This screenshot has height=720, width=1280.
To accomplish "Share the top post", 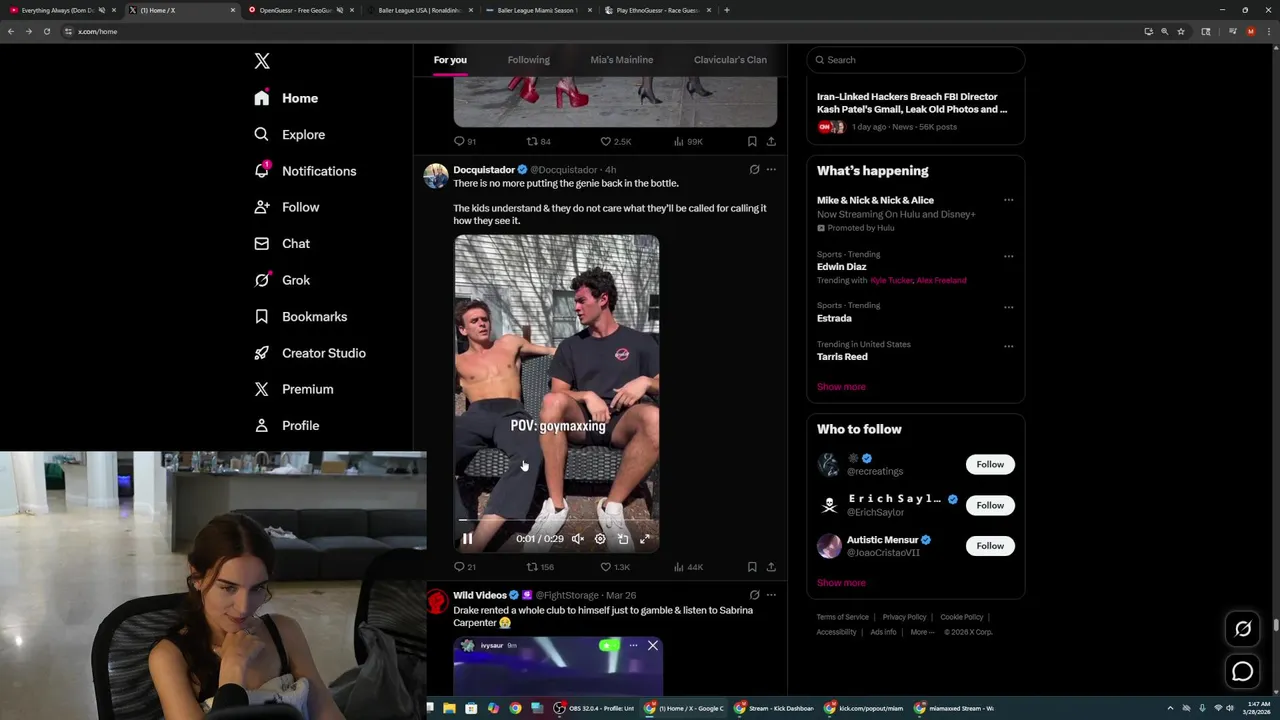I will click(771, 142).
